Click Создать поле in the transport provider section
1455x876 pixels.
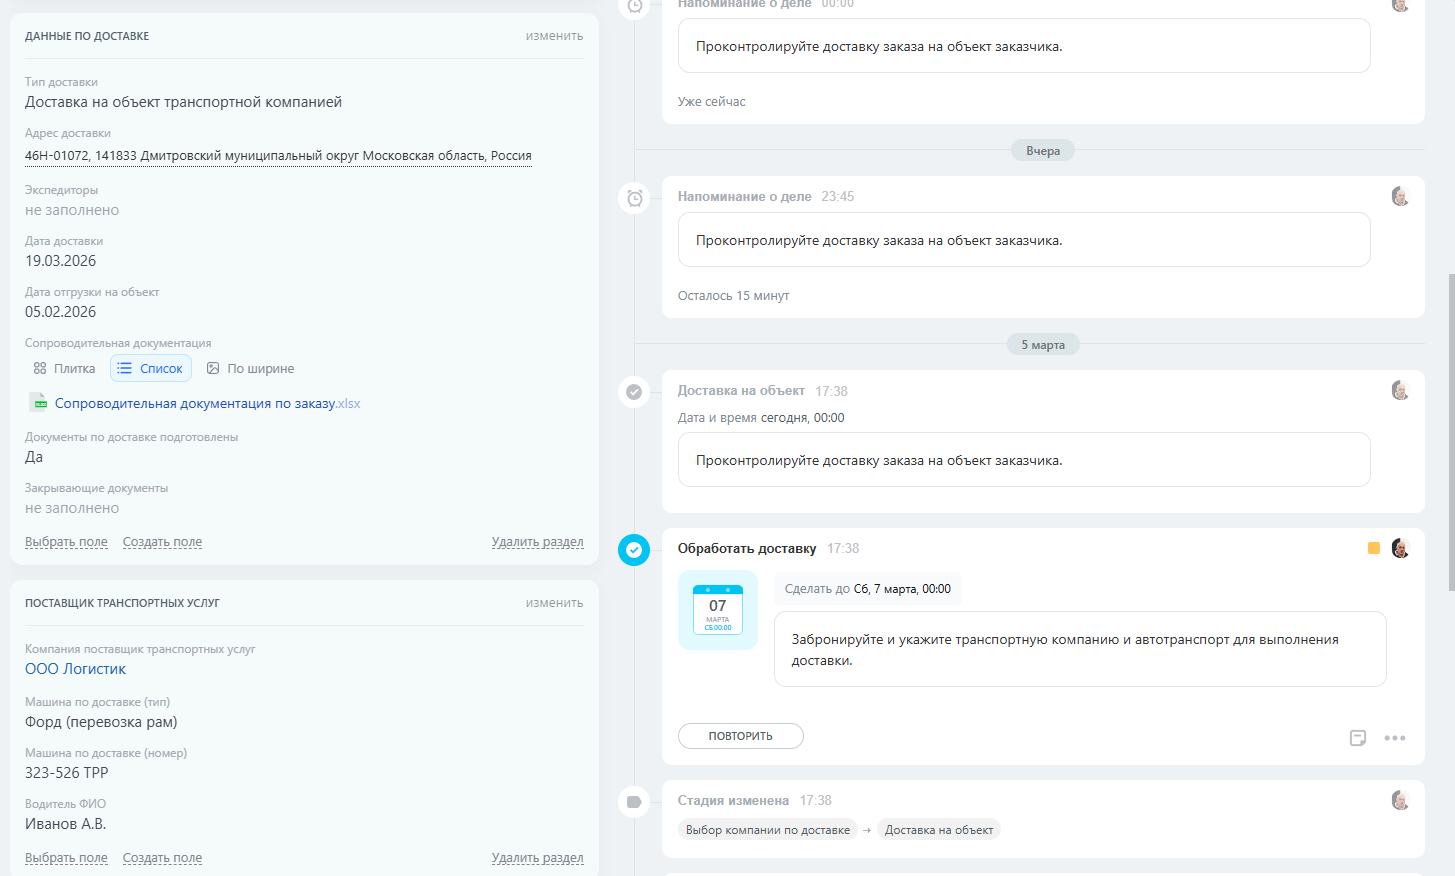coord(162,858)
